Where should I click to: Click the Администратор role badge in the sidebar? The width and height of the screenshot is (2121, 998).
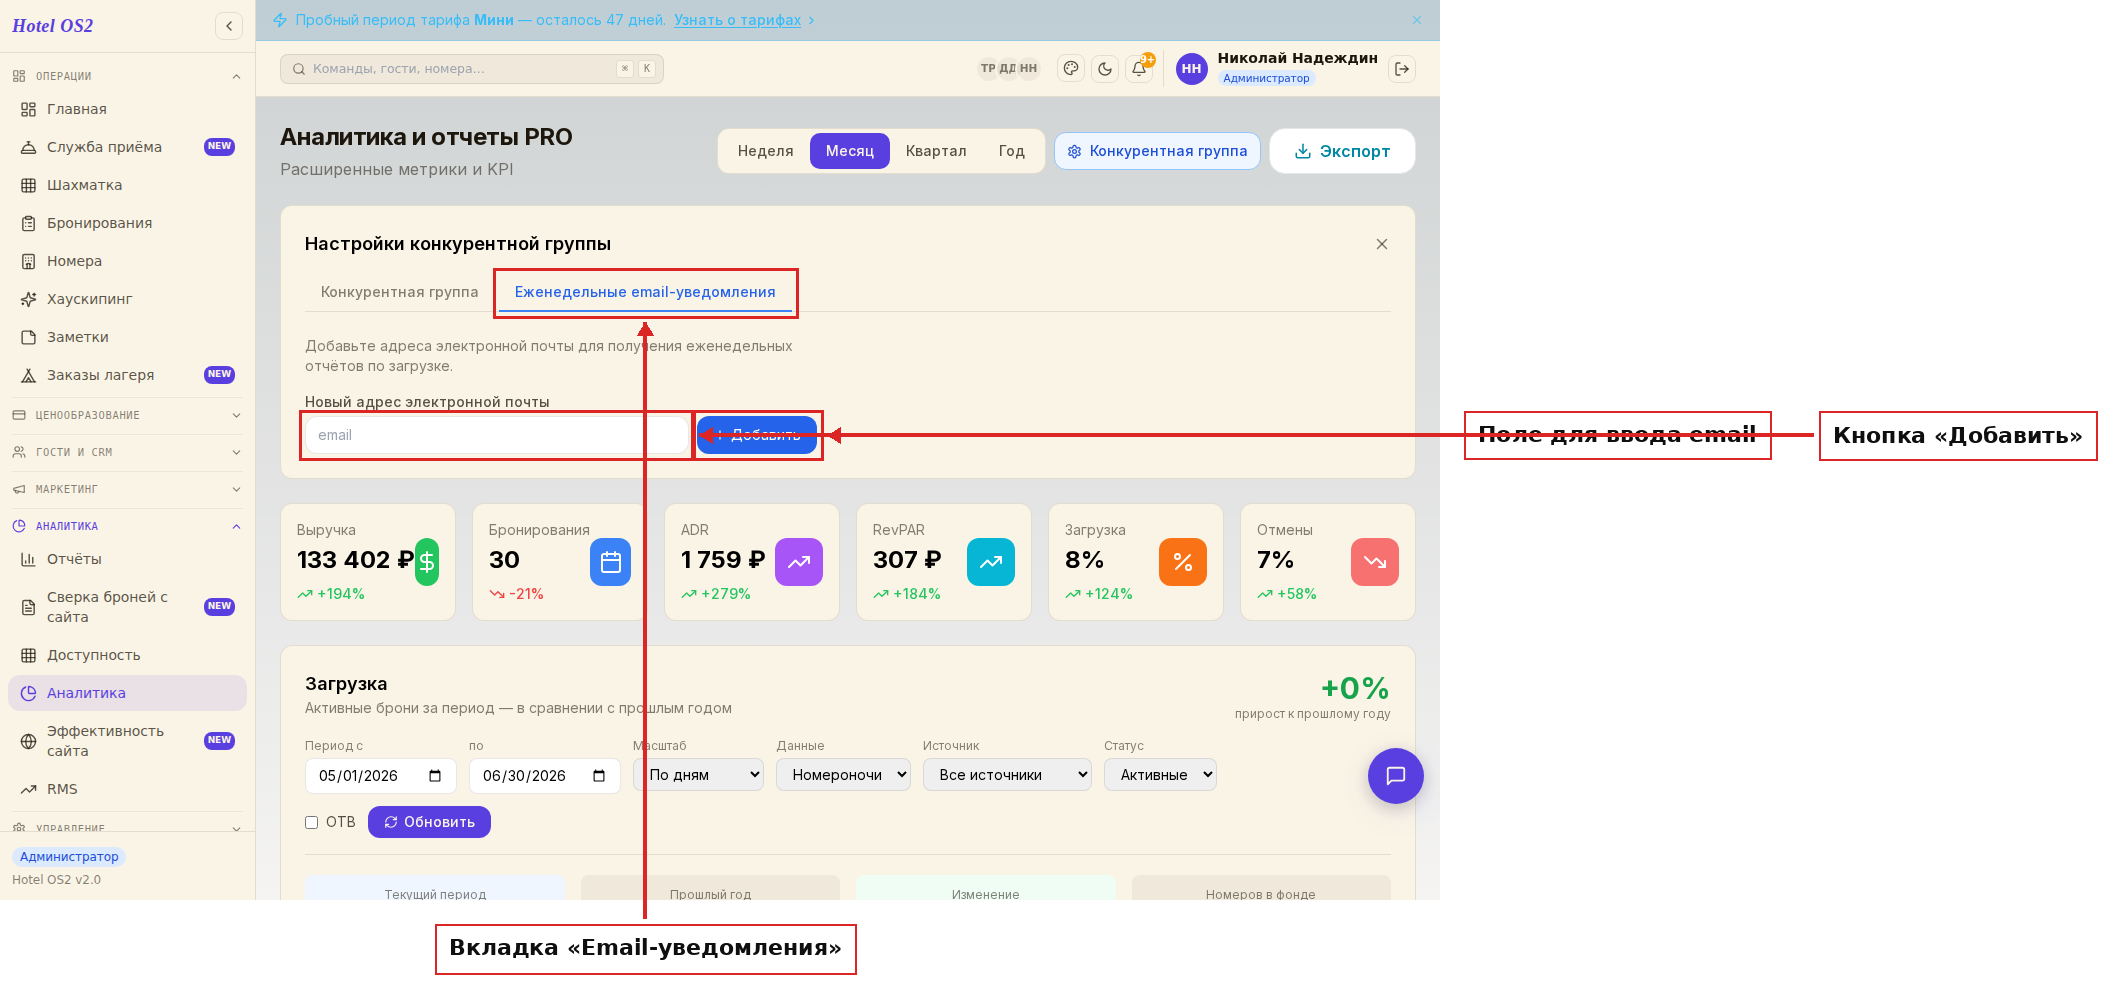pos(69,857)
